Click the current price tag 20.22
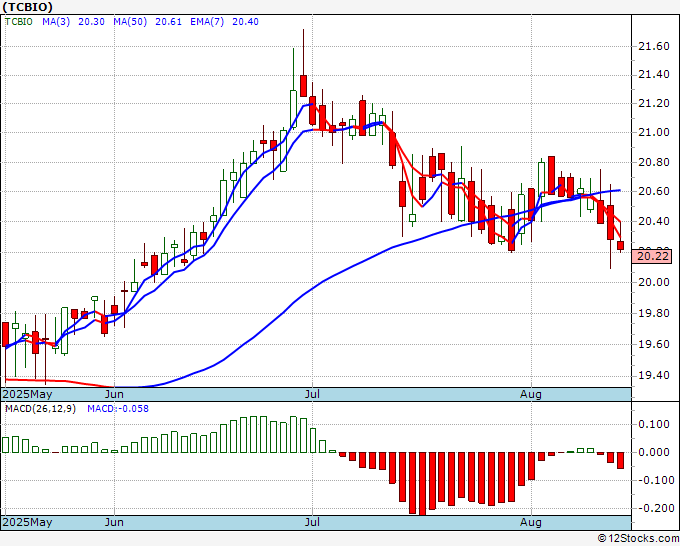Image resolution: width=680 pixels, height=546 pixels. [653, 256]
